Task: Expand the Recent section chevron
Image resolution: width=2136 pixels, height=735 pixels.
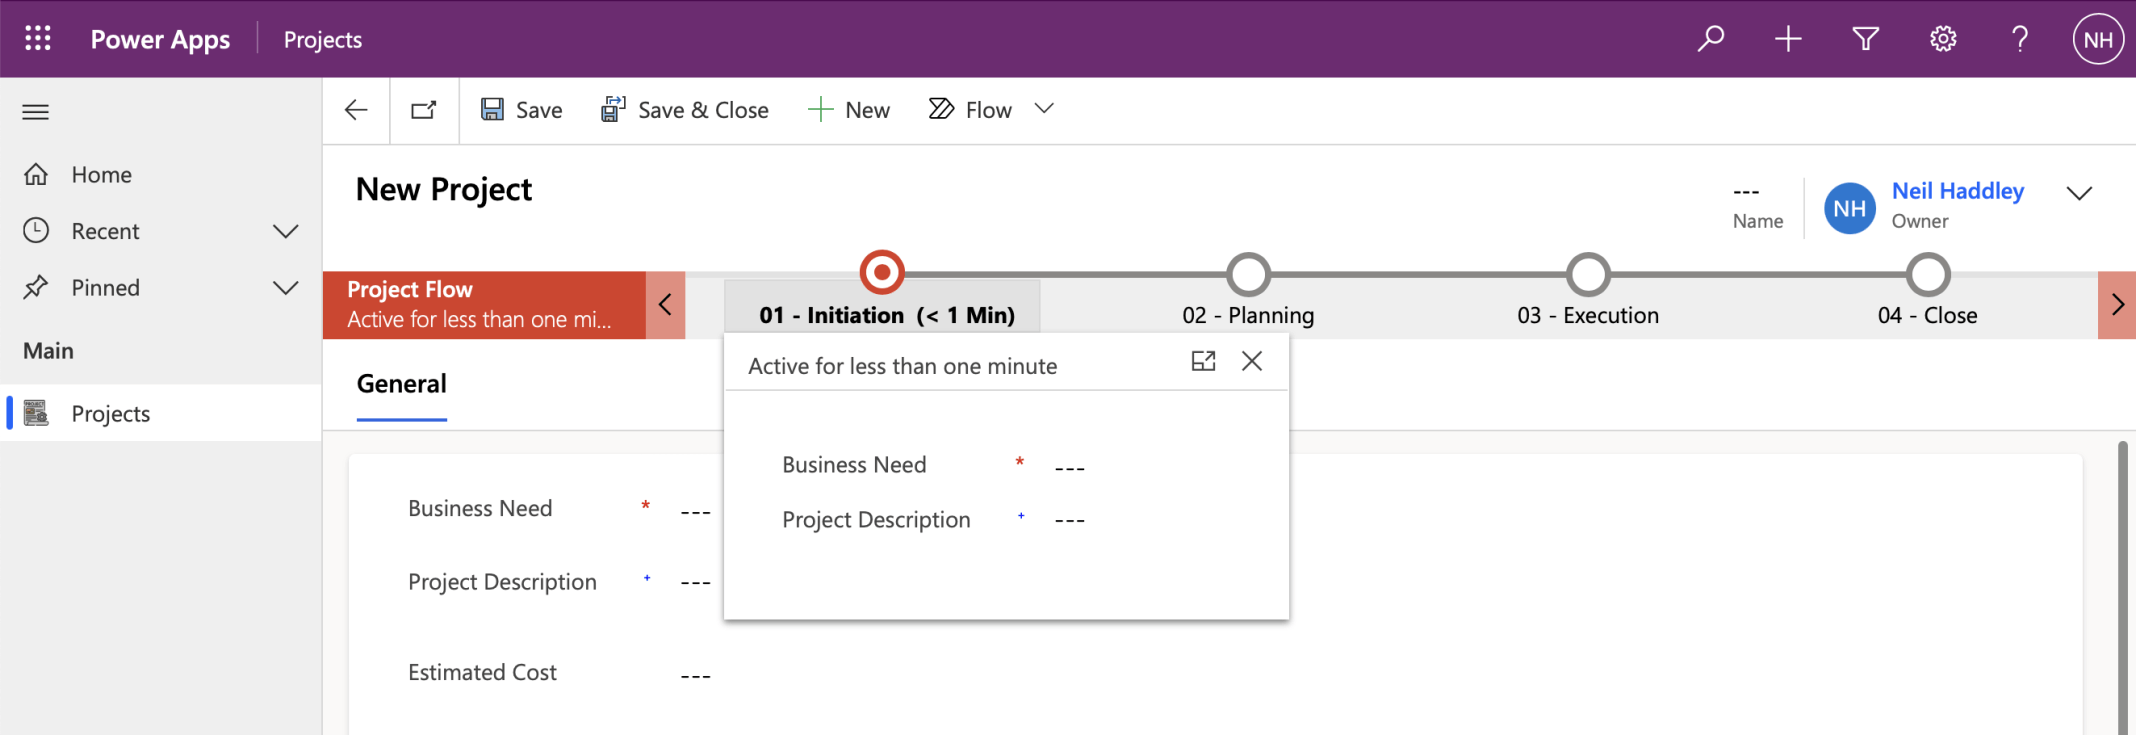Action: [x=285, y=231]
